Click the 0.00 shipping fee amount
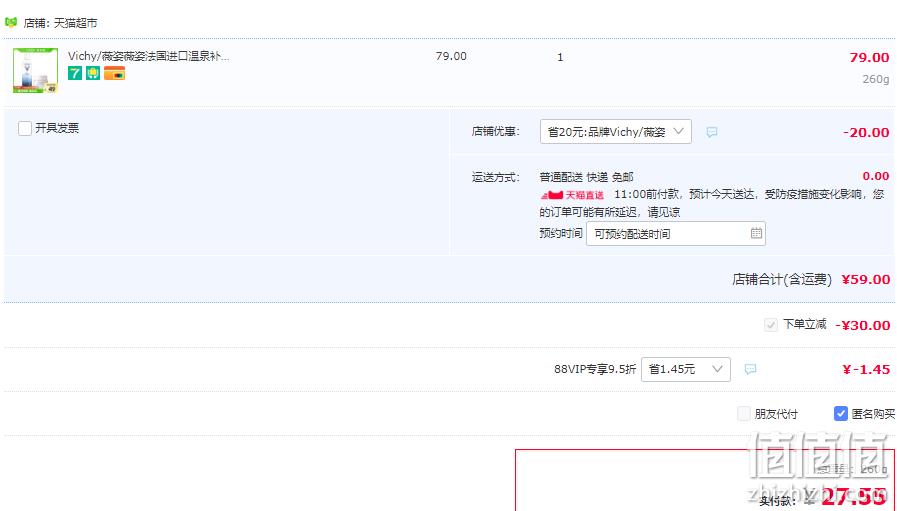This screenshot has width=897, height=511. [876, 176]
